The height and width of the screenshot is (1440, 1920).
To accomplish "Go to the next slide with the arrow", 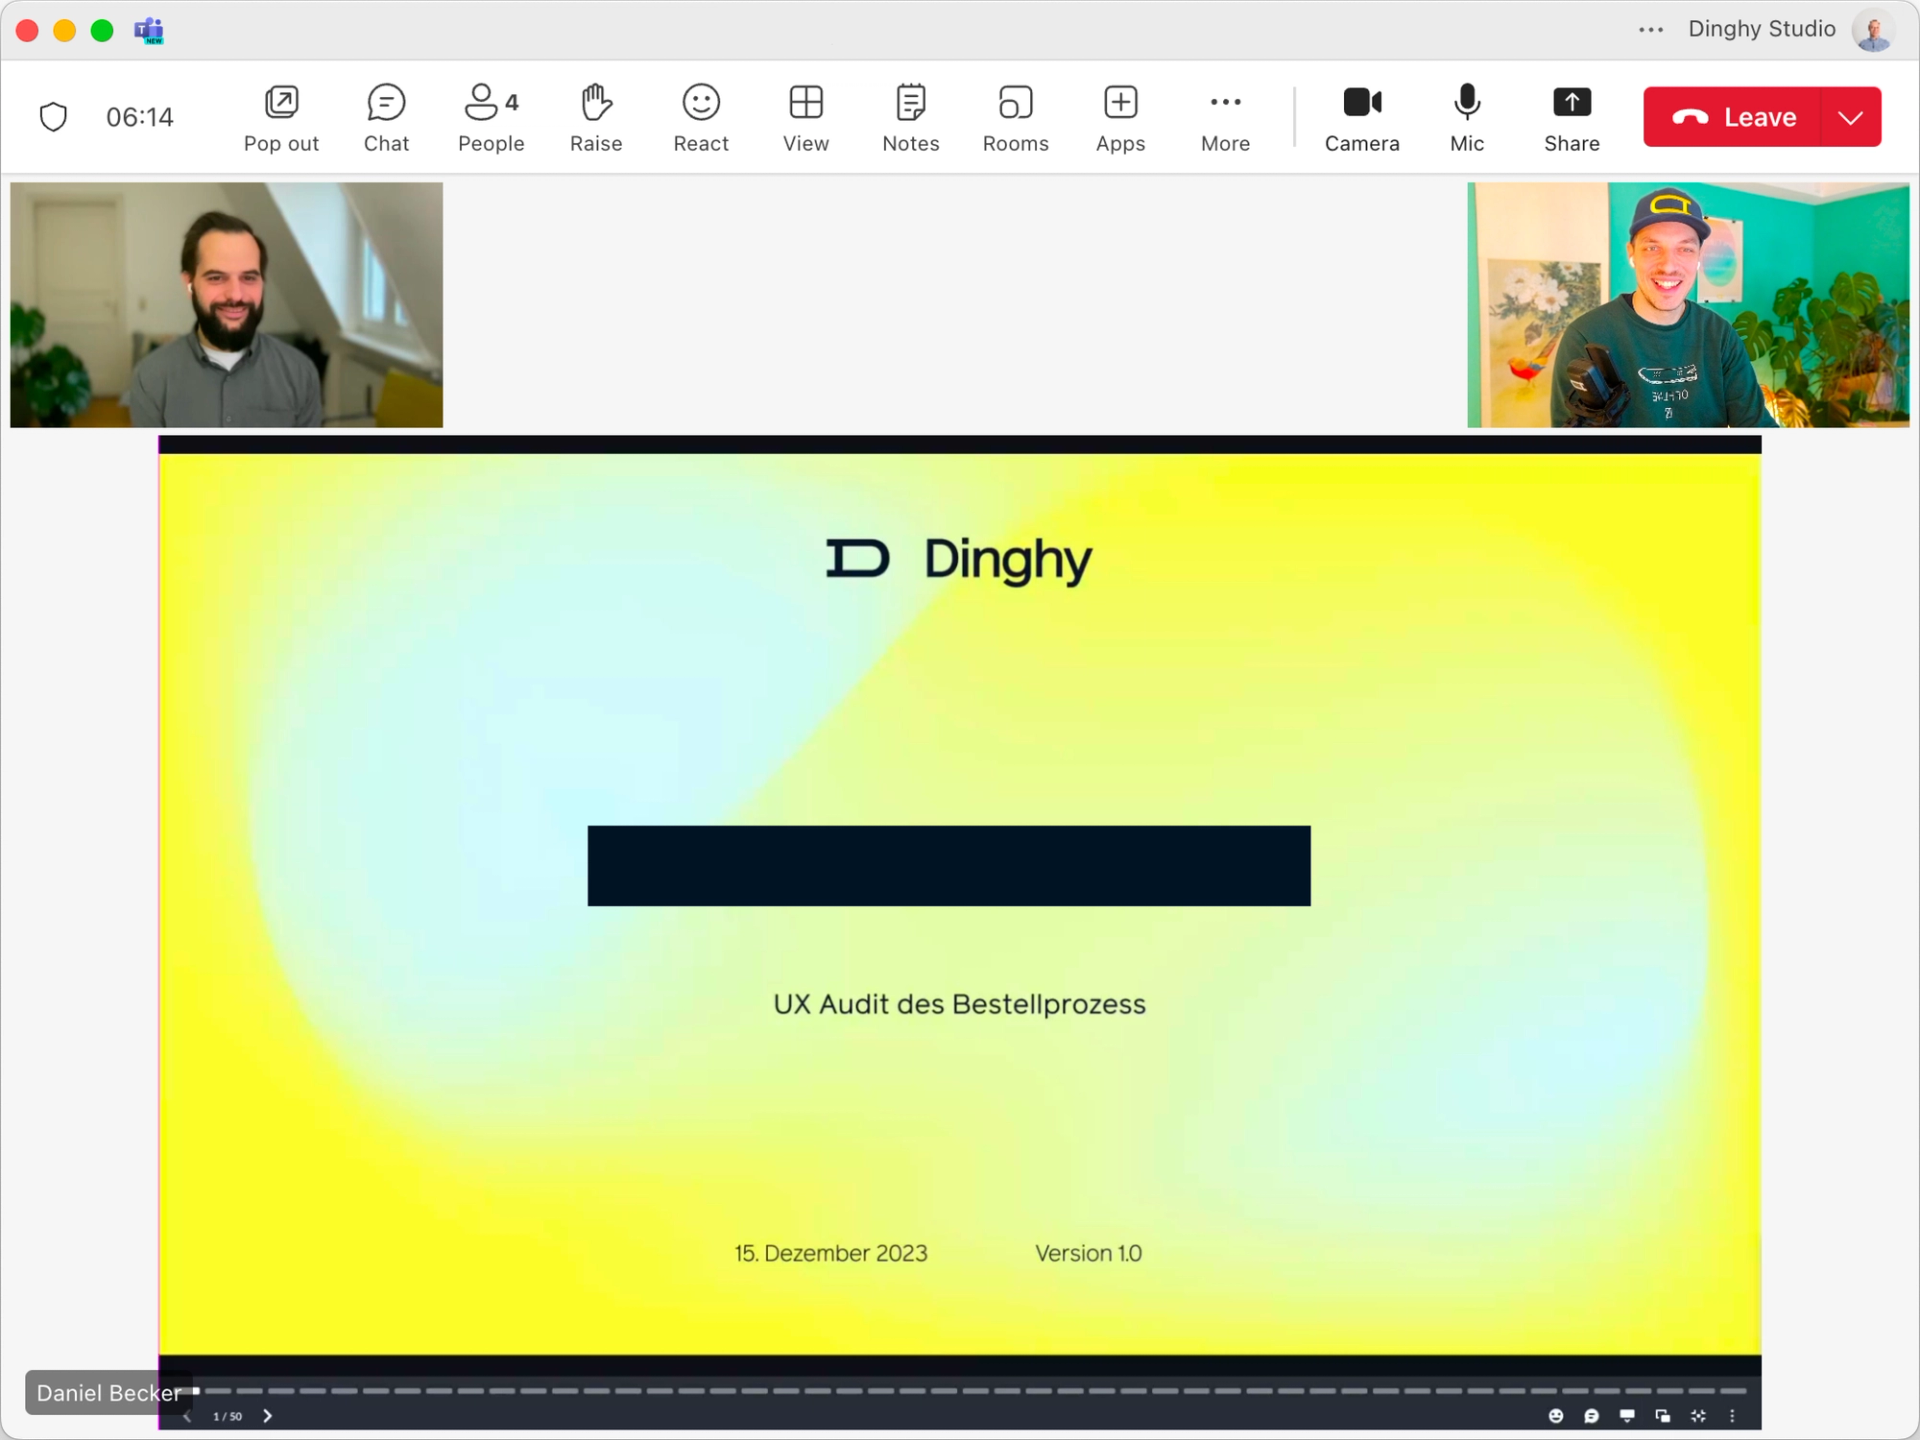I will click(267, 1416).
